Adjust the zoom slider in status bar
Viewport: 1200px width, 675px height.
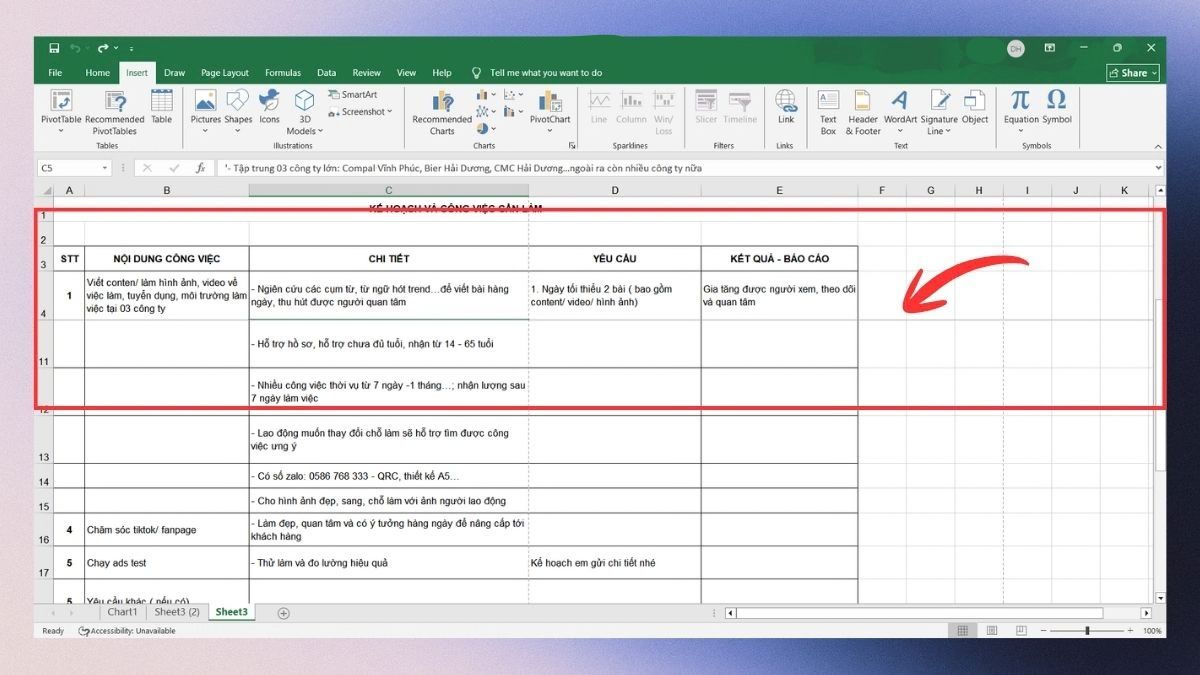[1087, 631]
